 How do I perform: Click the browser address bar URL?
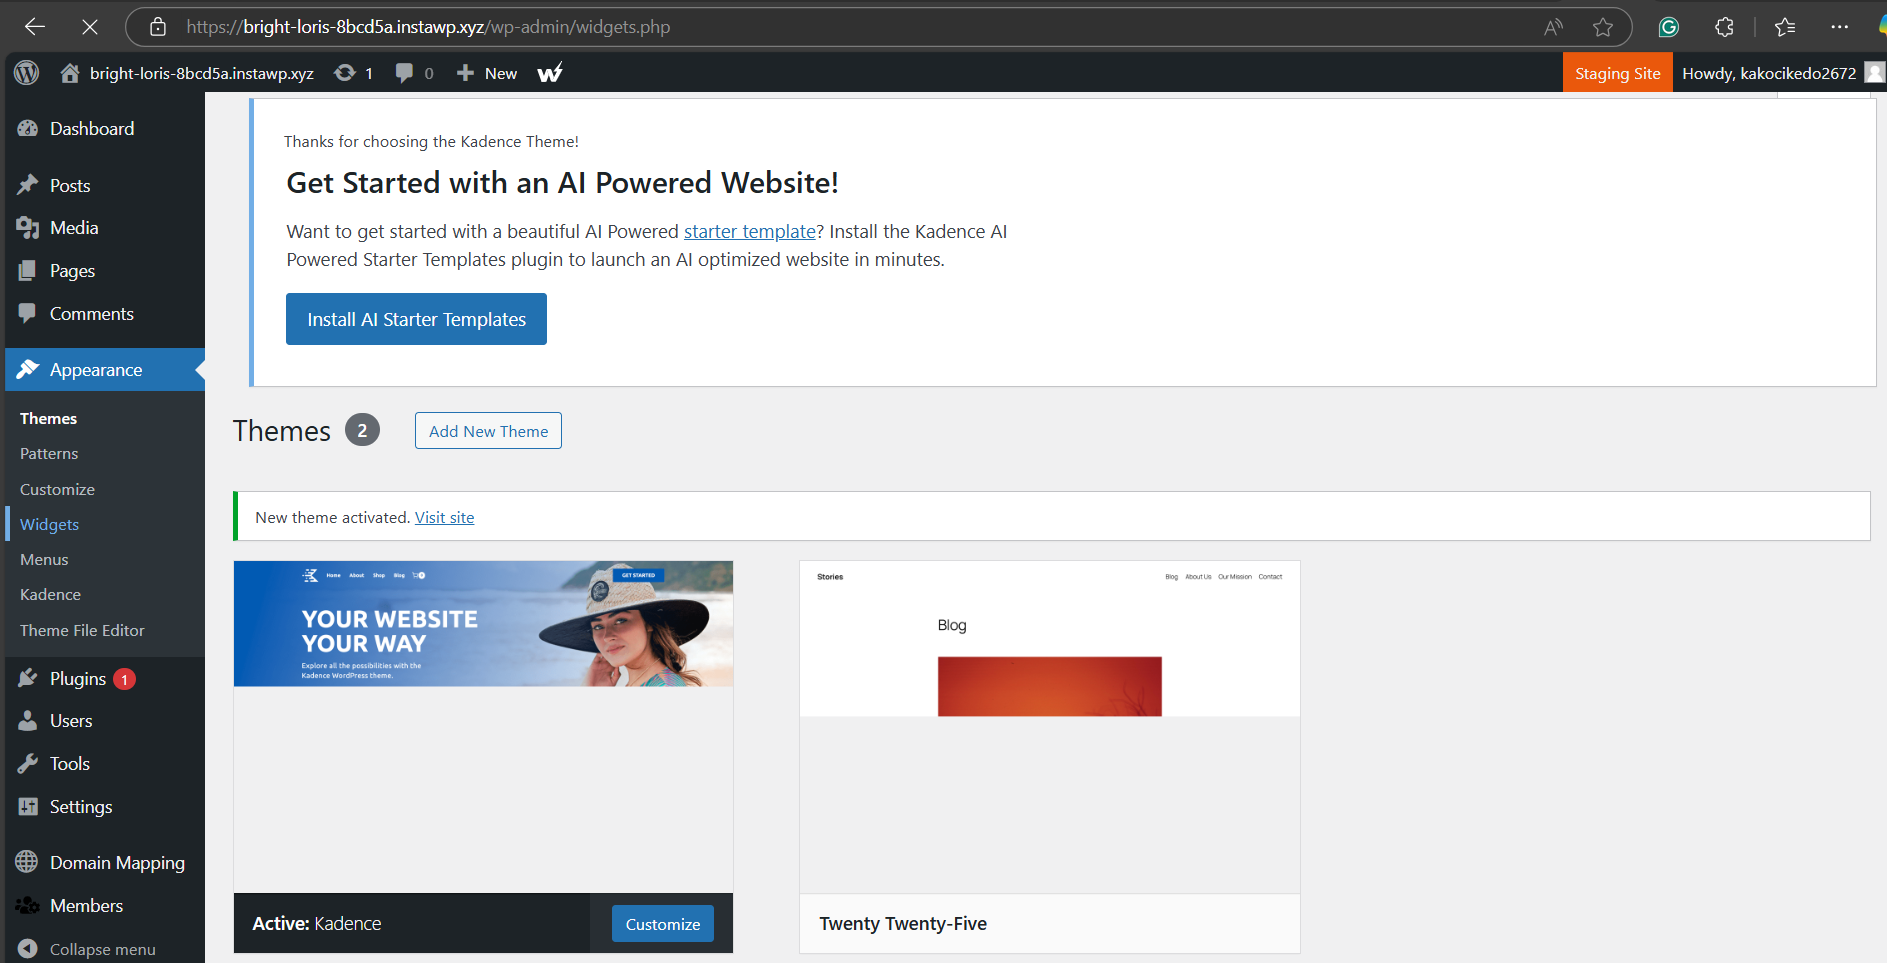(428, 27)
